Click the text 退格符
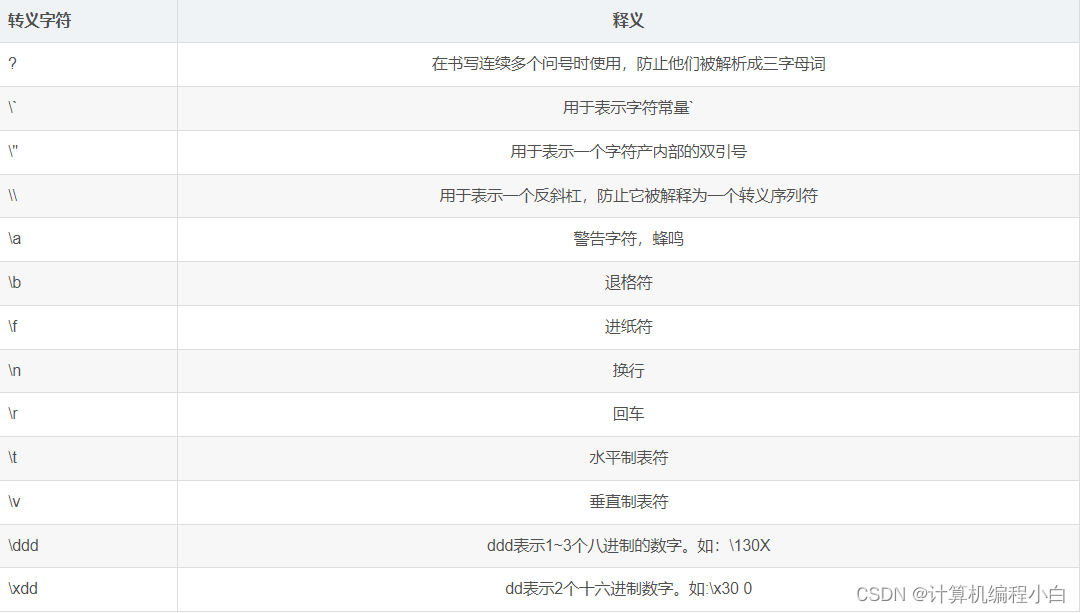 tap(628, 283)
